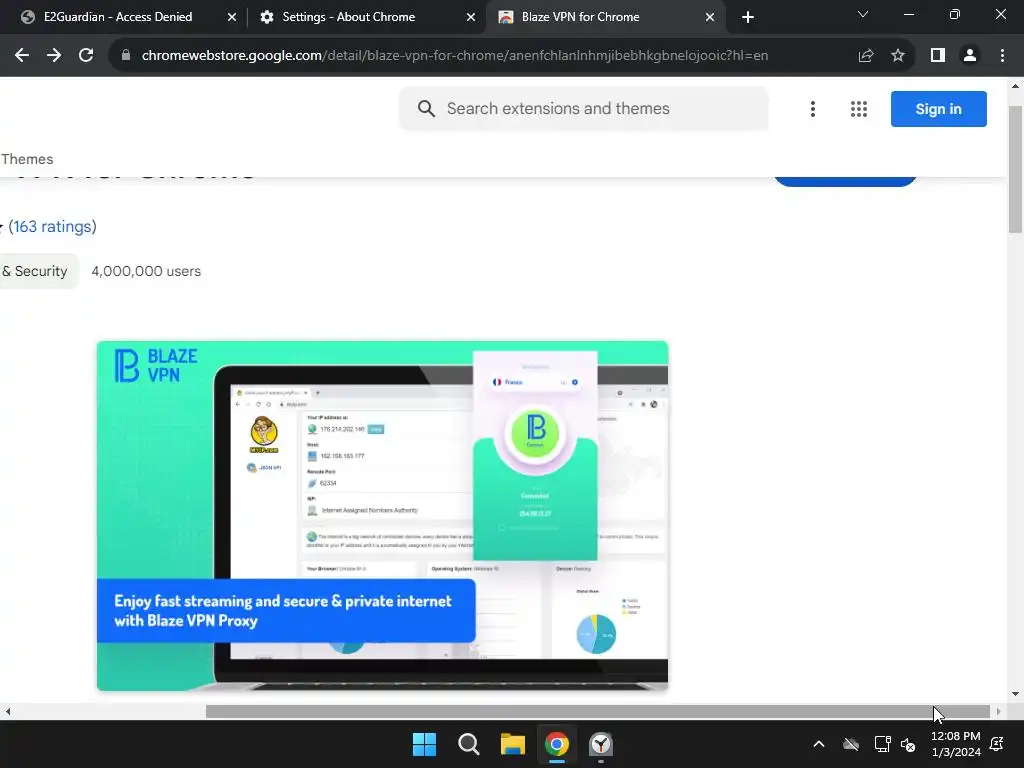Click the 4,000,000 users text
The image size is (1024, 768).
[x=146, y=271]
